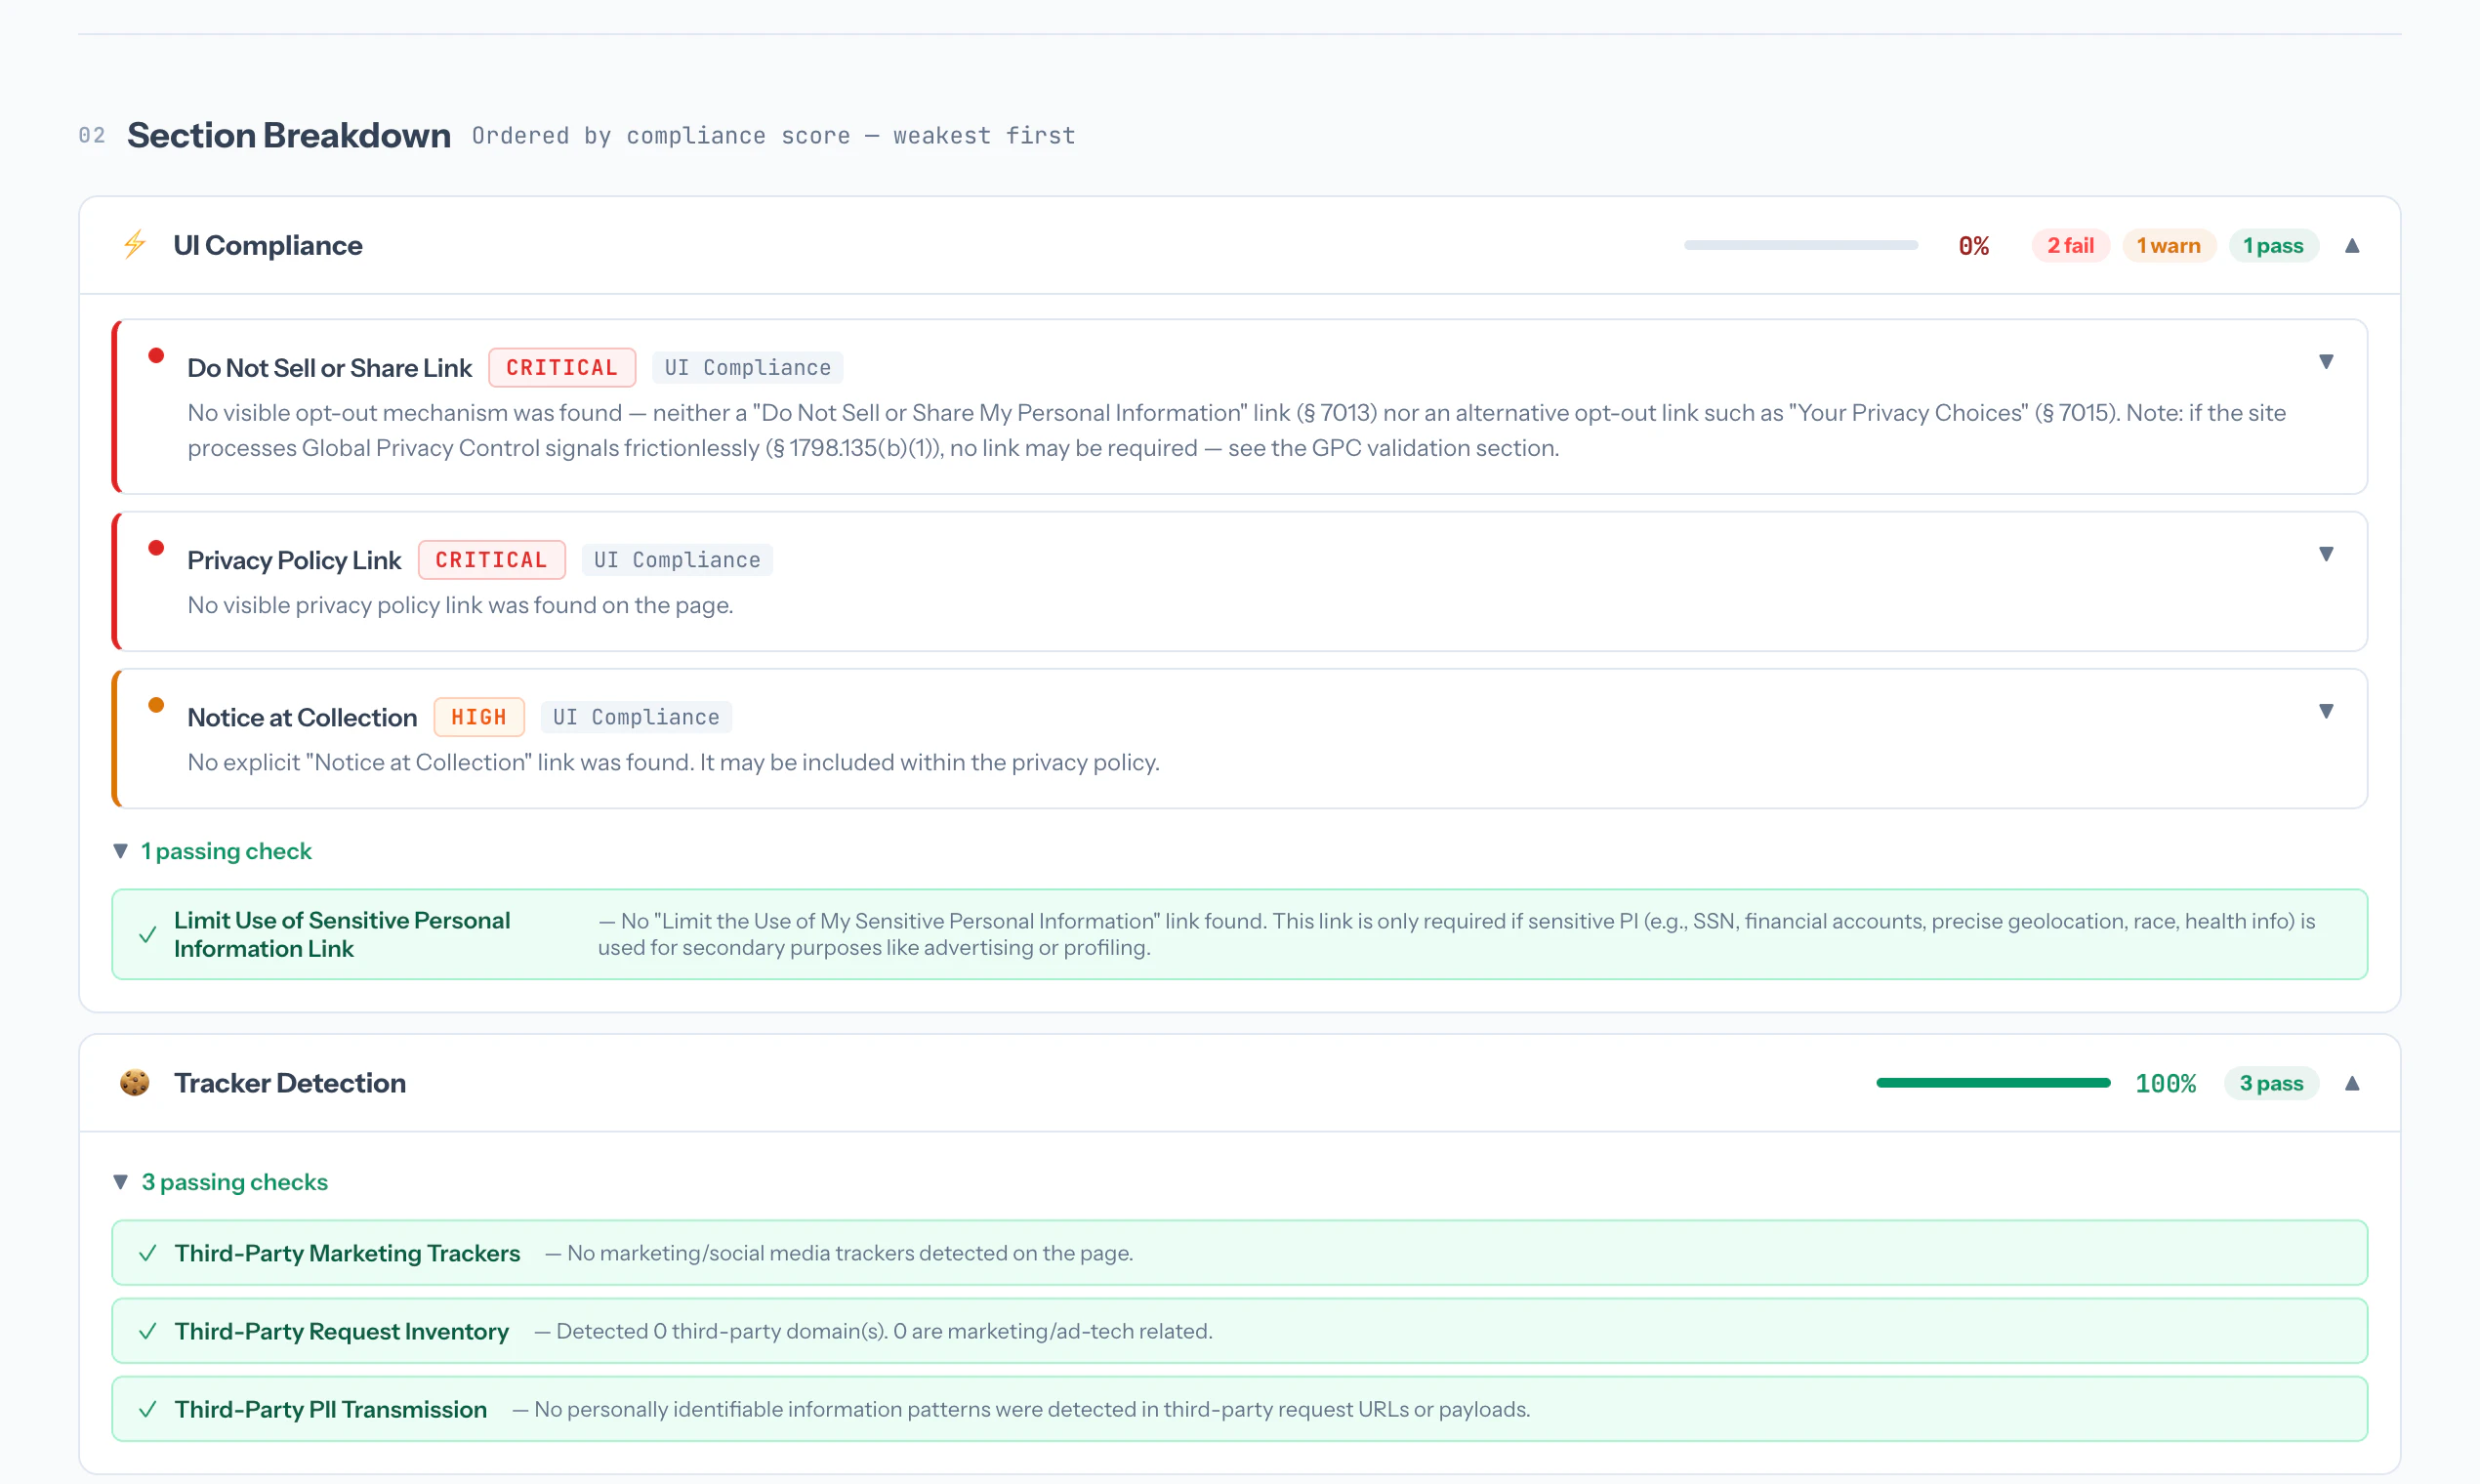Click the cookie icon next to Tracker Detection
2480x1484 pixels.
pyautogui.click(x=135, y=1082)
